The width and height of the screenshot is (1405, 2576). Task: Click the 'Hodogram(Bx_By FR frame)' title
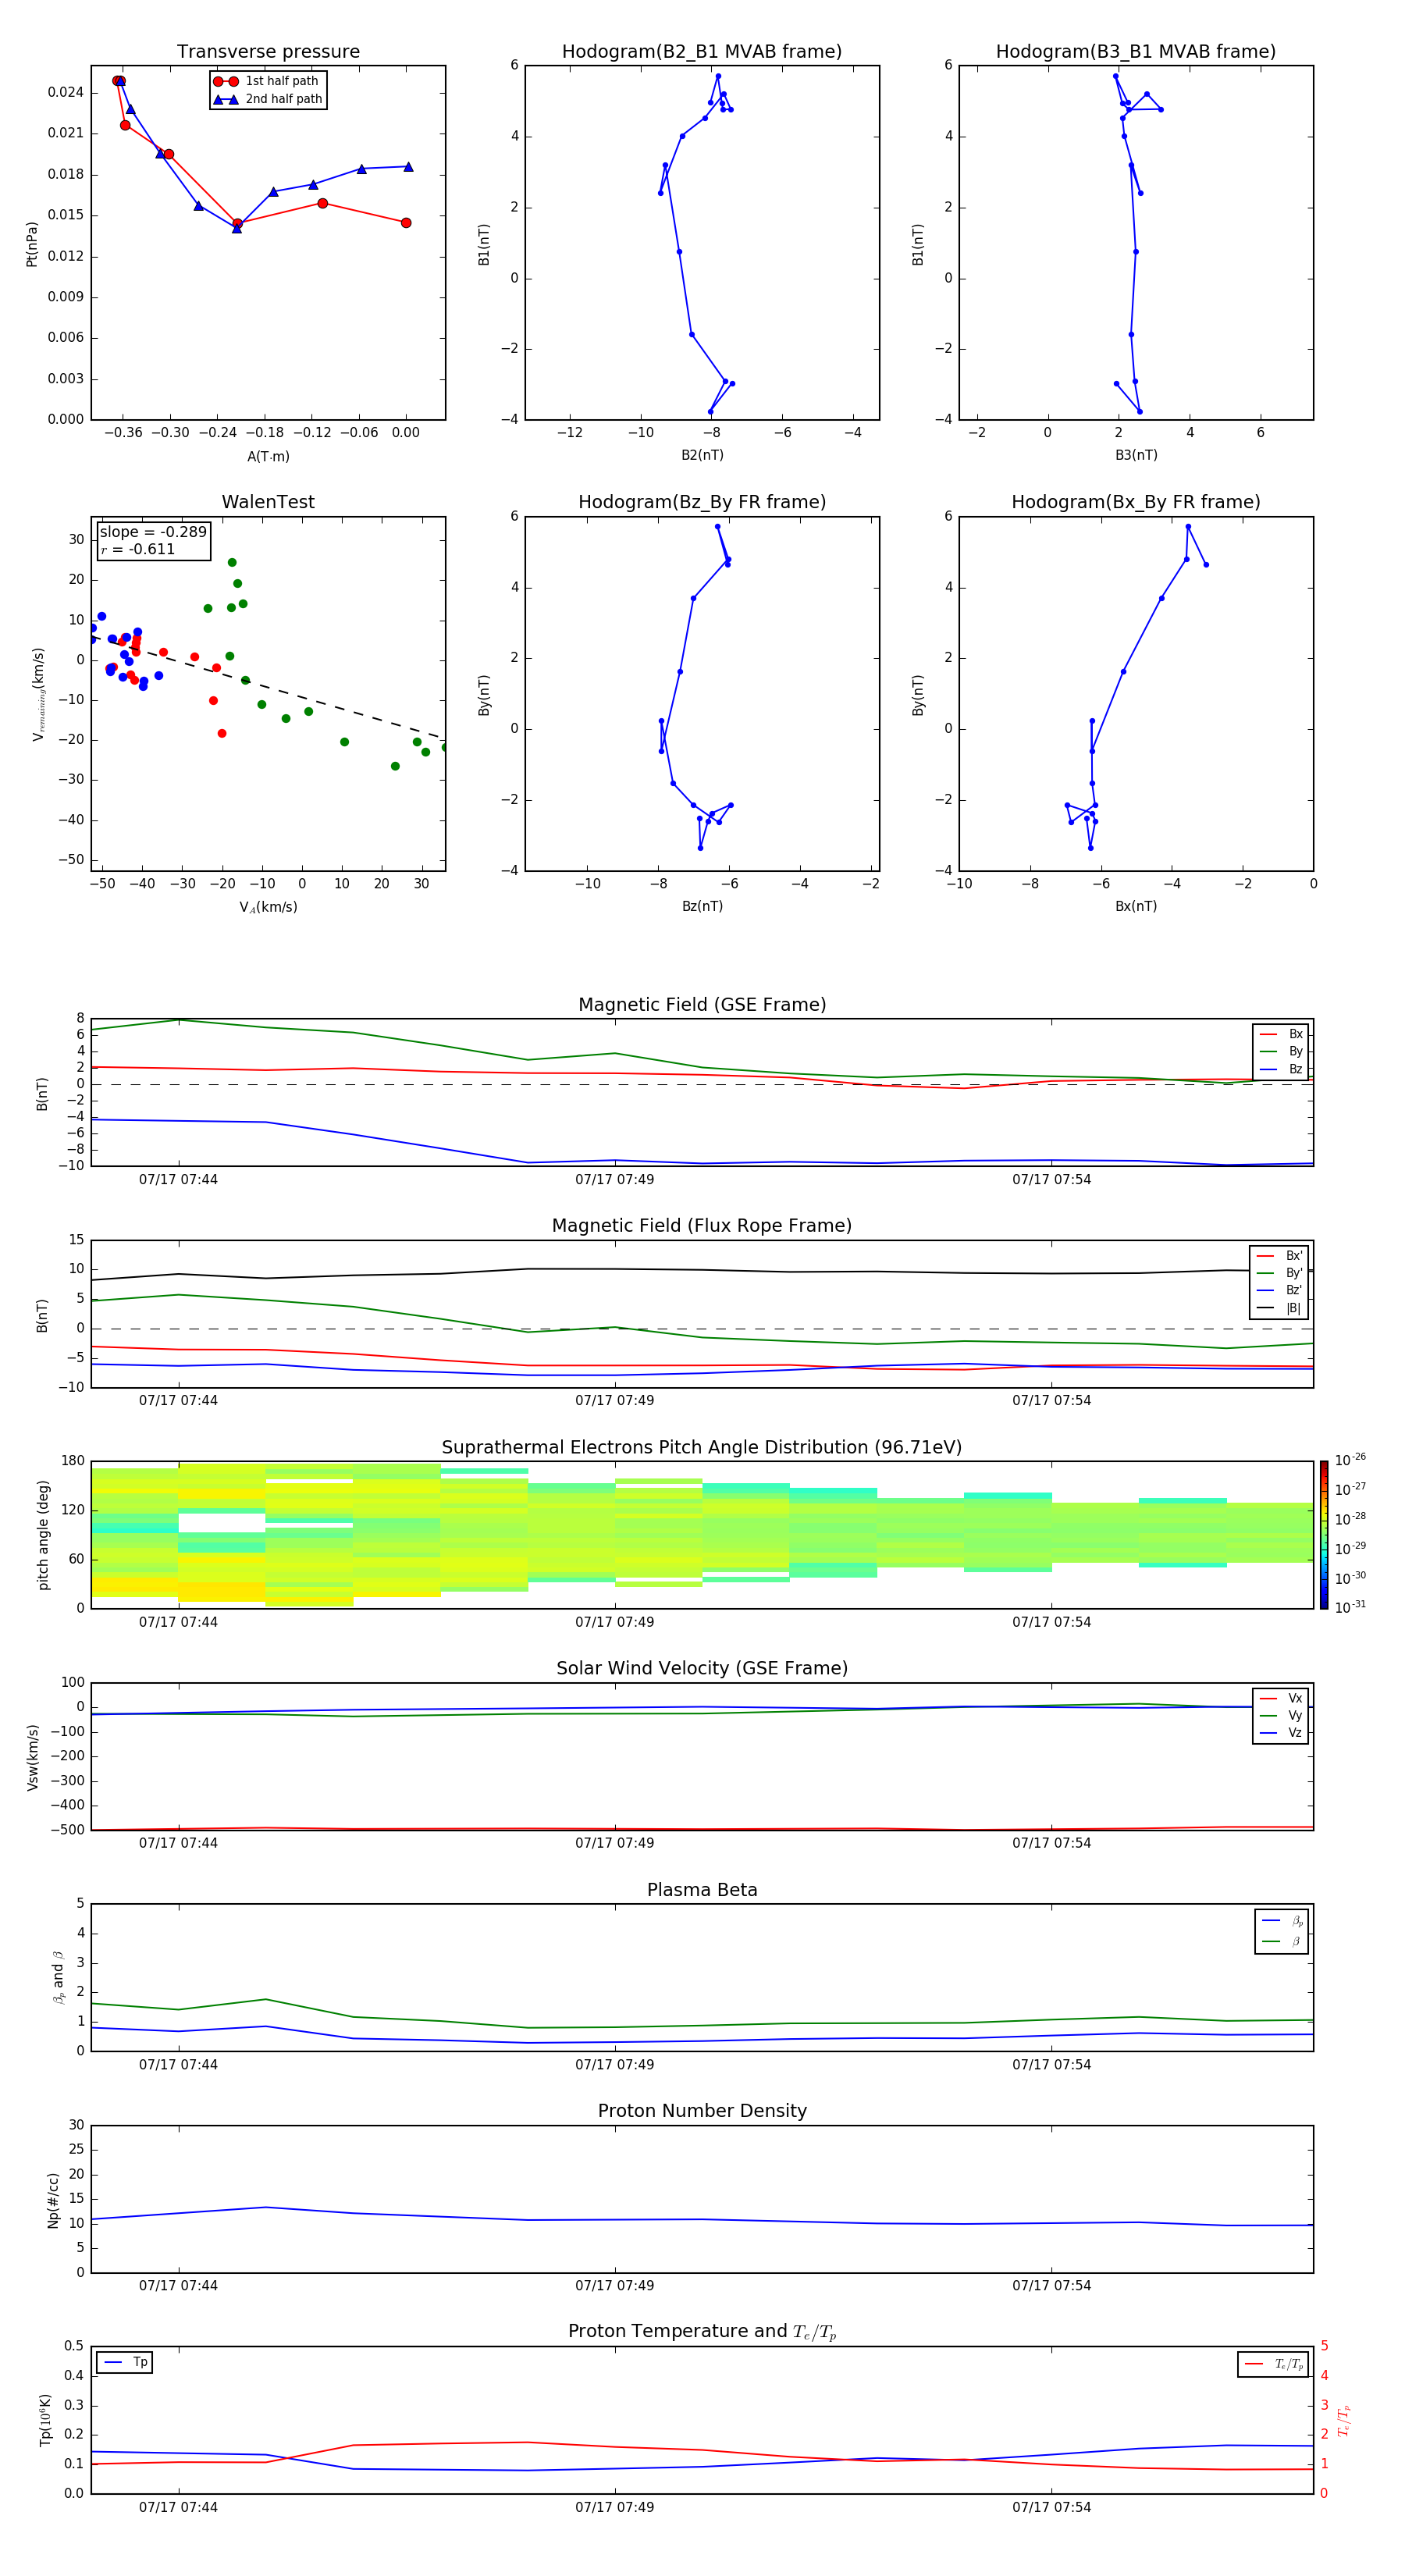tap(1136, 502)
